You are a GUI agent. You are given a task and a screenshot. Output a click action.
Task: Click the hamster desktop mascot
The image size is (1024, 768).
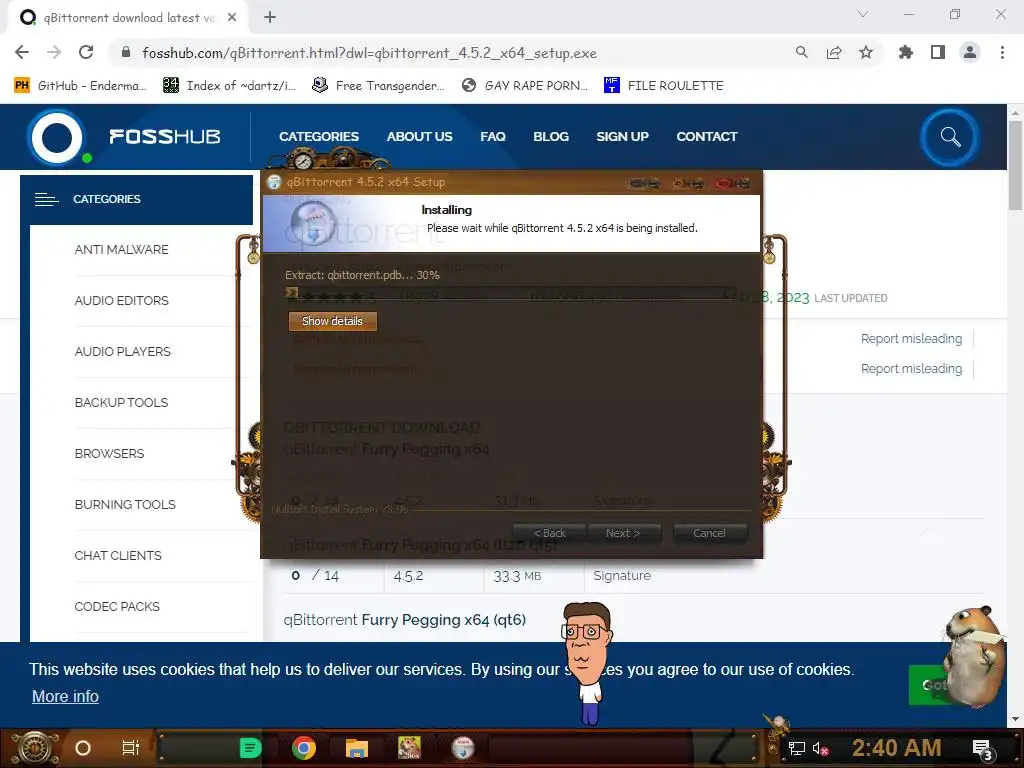click(974, 656)
